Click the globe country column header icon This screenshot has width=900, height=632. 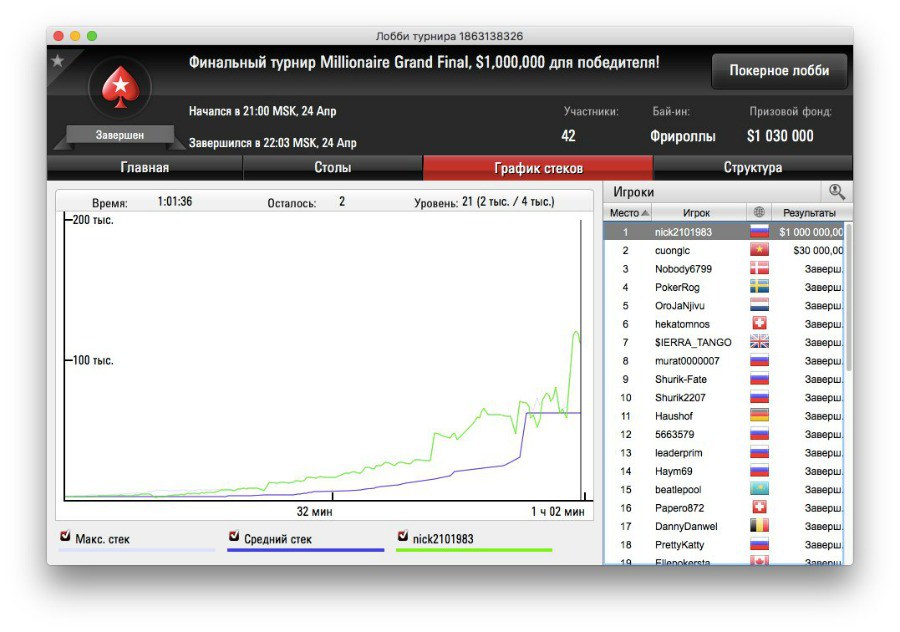pos(759,213)
